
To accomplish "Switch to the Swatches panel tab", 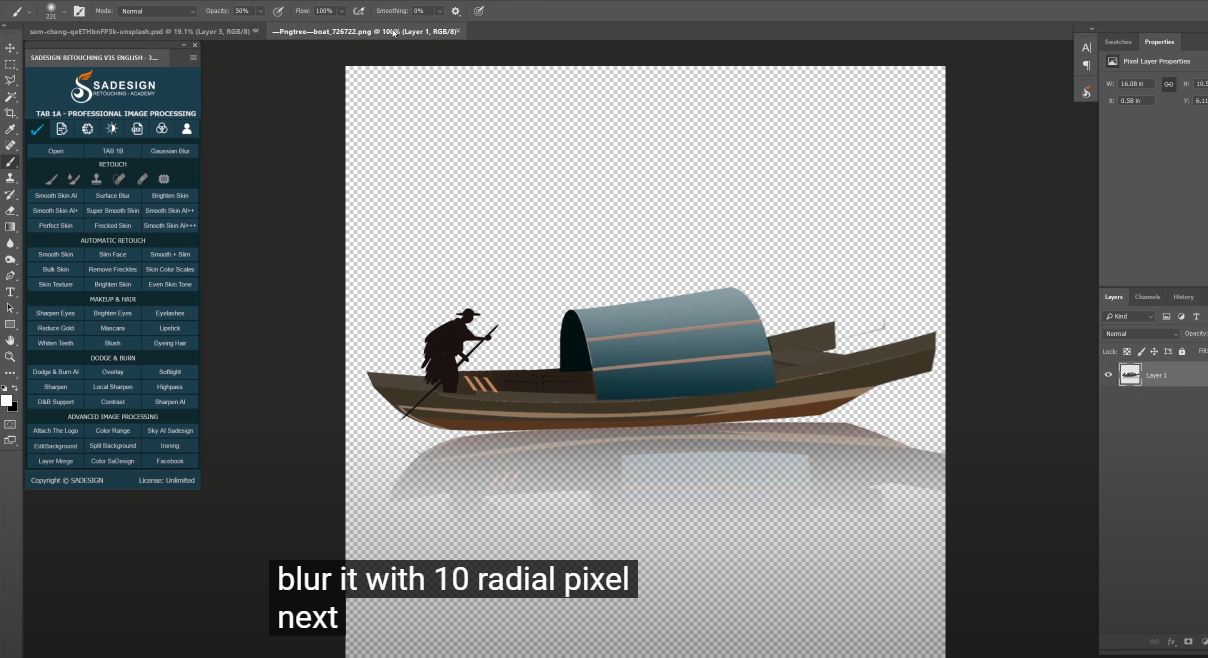I will click(1118, 42).
